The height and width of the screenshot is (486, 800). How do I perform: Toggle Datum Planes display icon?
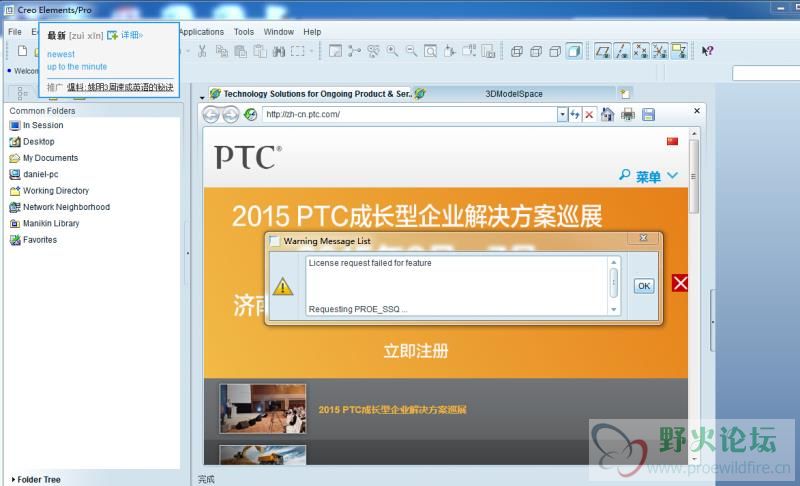[603, 50]
